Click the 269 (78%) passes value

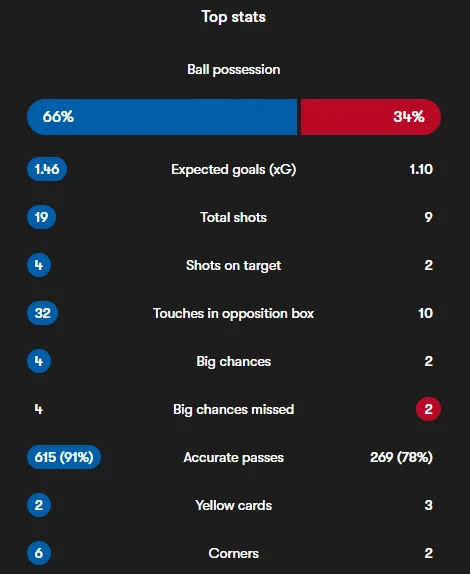point(401,457)
